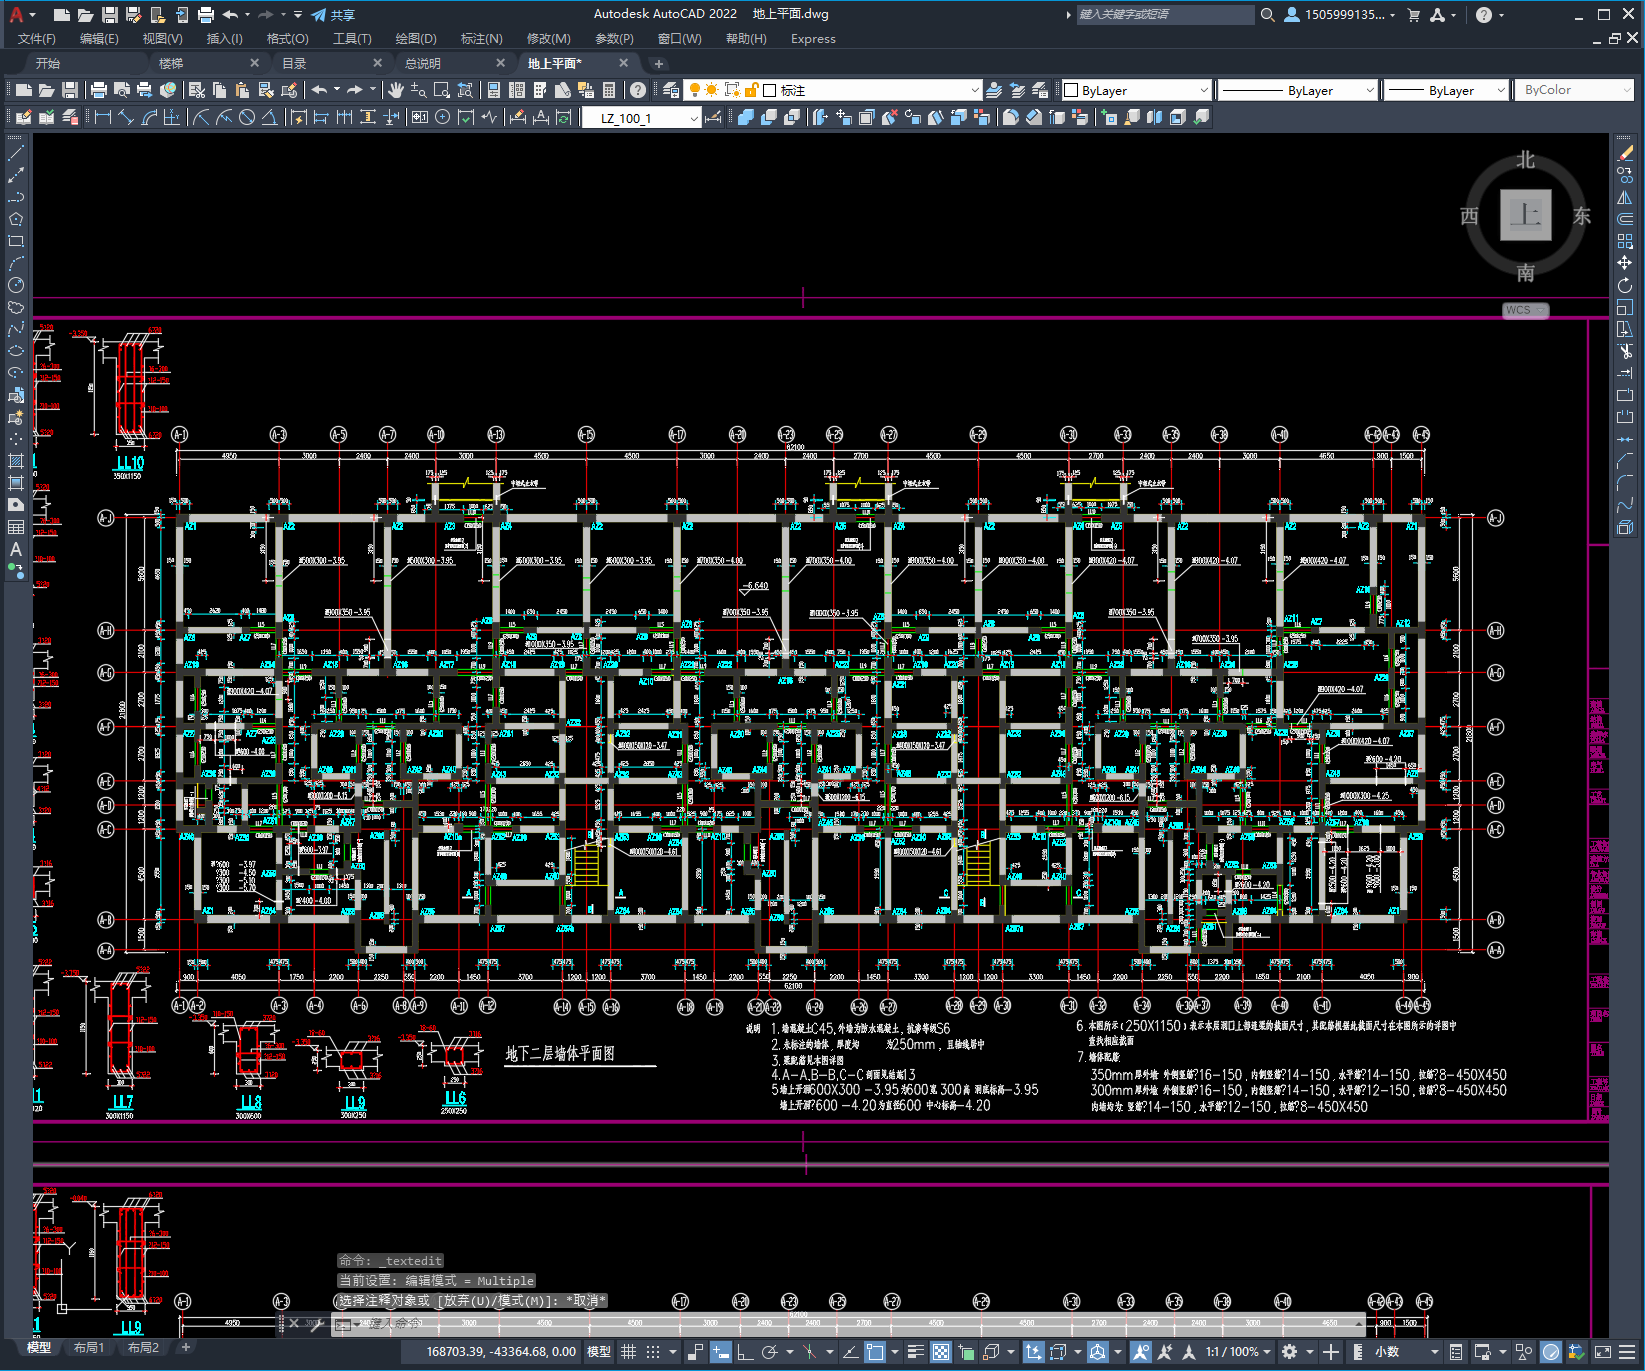Open the 绘图(D) menu
This screenshot has height=1371, width=1645.
pos(416,39)
